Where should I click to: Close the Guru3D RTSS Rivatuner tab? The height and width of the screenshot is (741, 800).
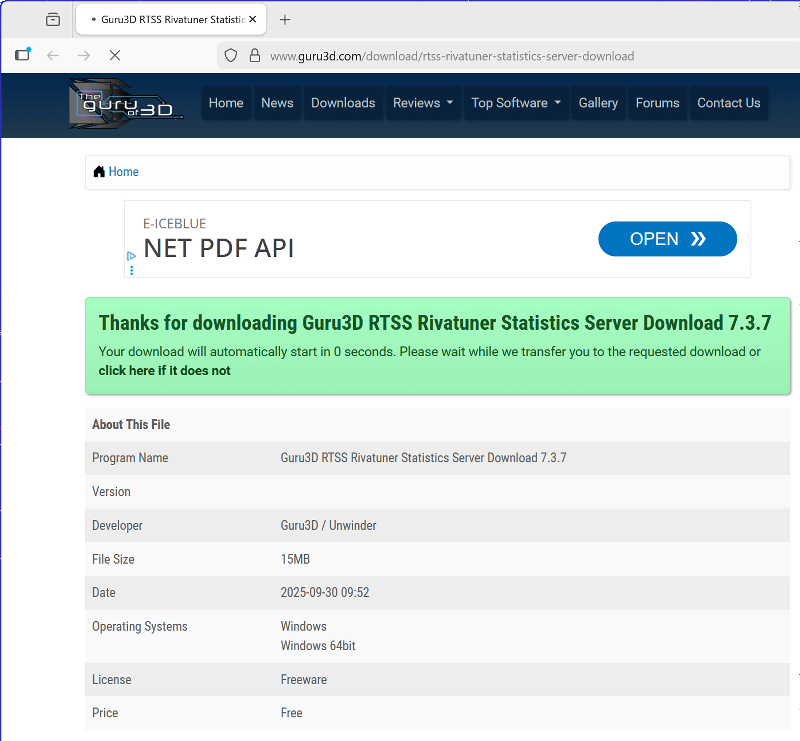(253, 20)
